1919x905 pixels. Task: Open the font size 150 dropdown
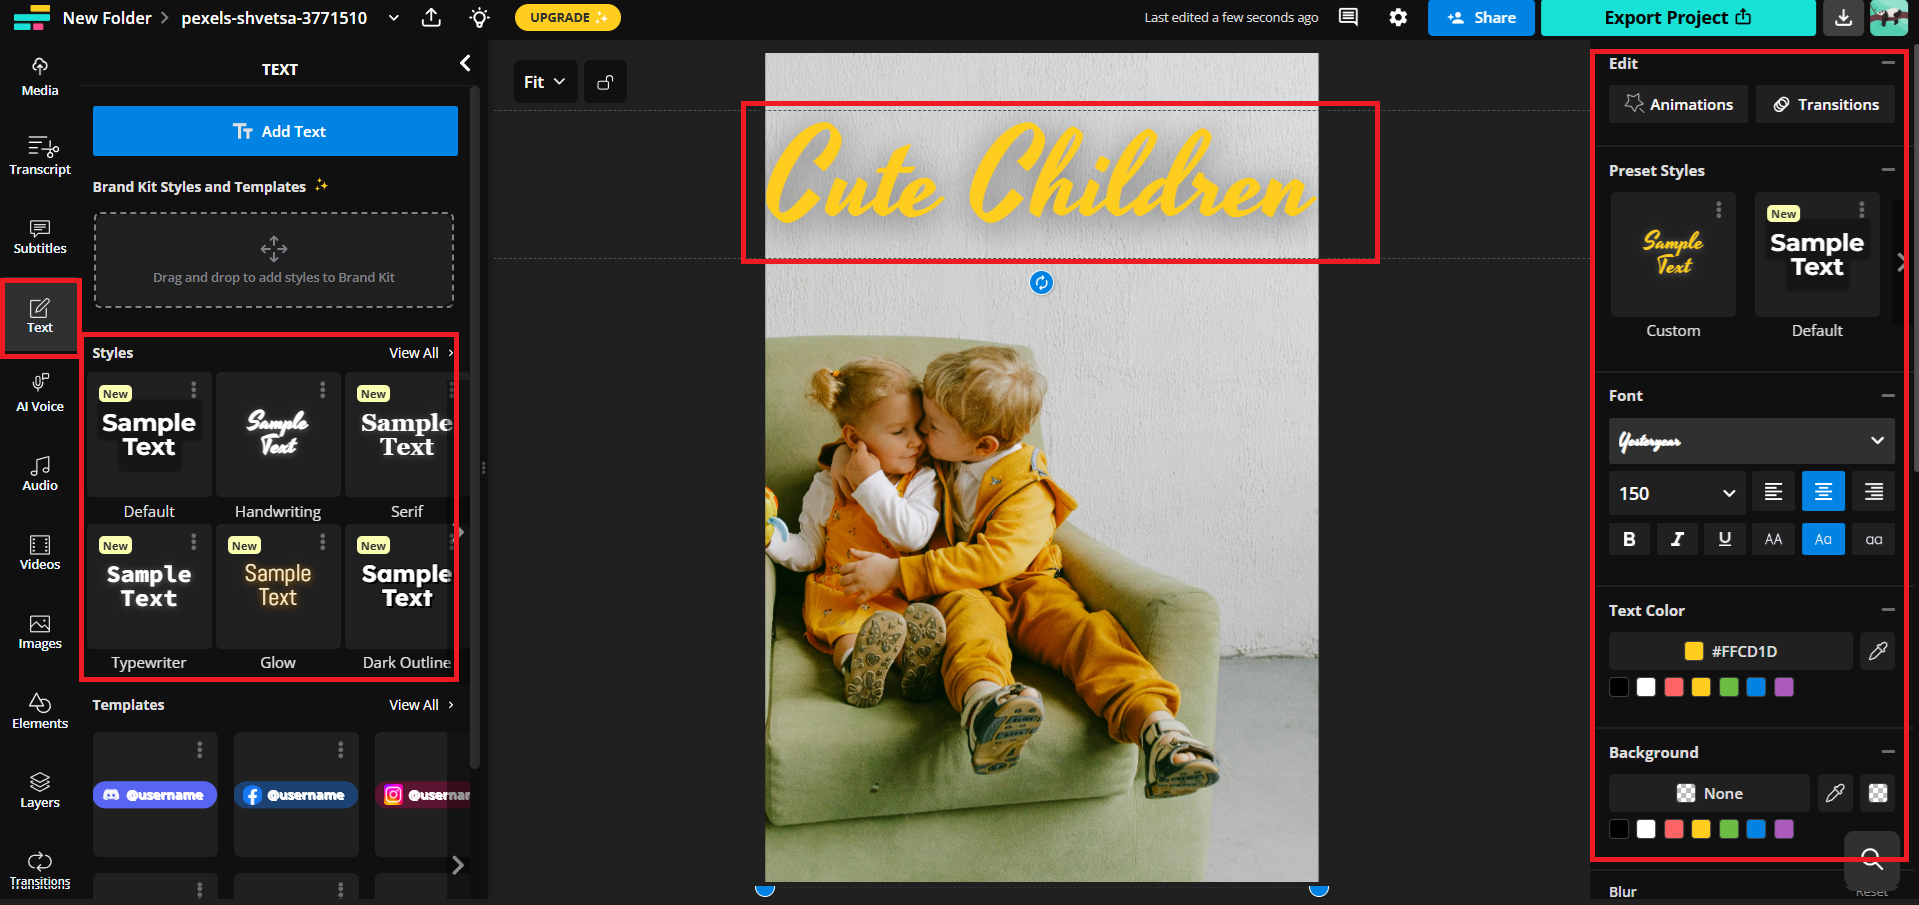tap(1676, 492)
